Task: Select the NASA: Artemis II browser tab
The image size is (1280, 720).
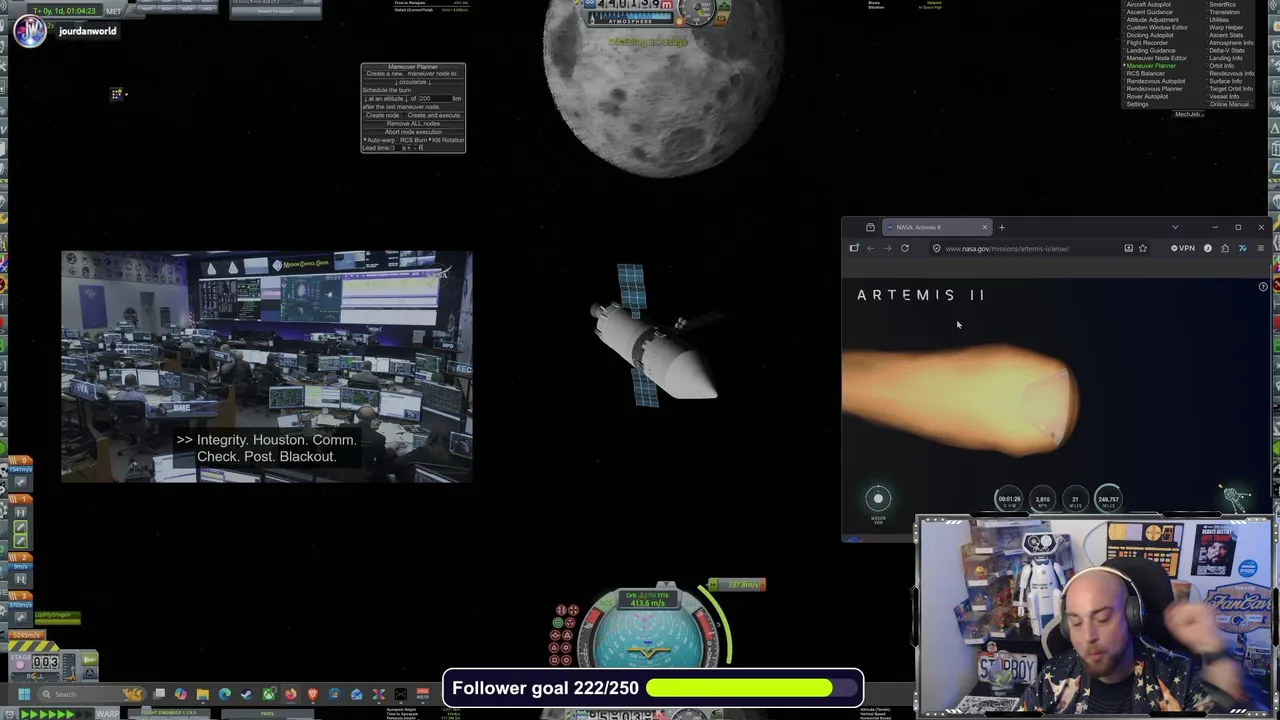Action: [x=935, y=227]
